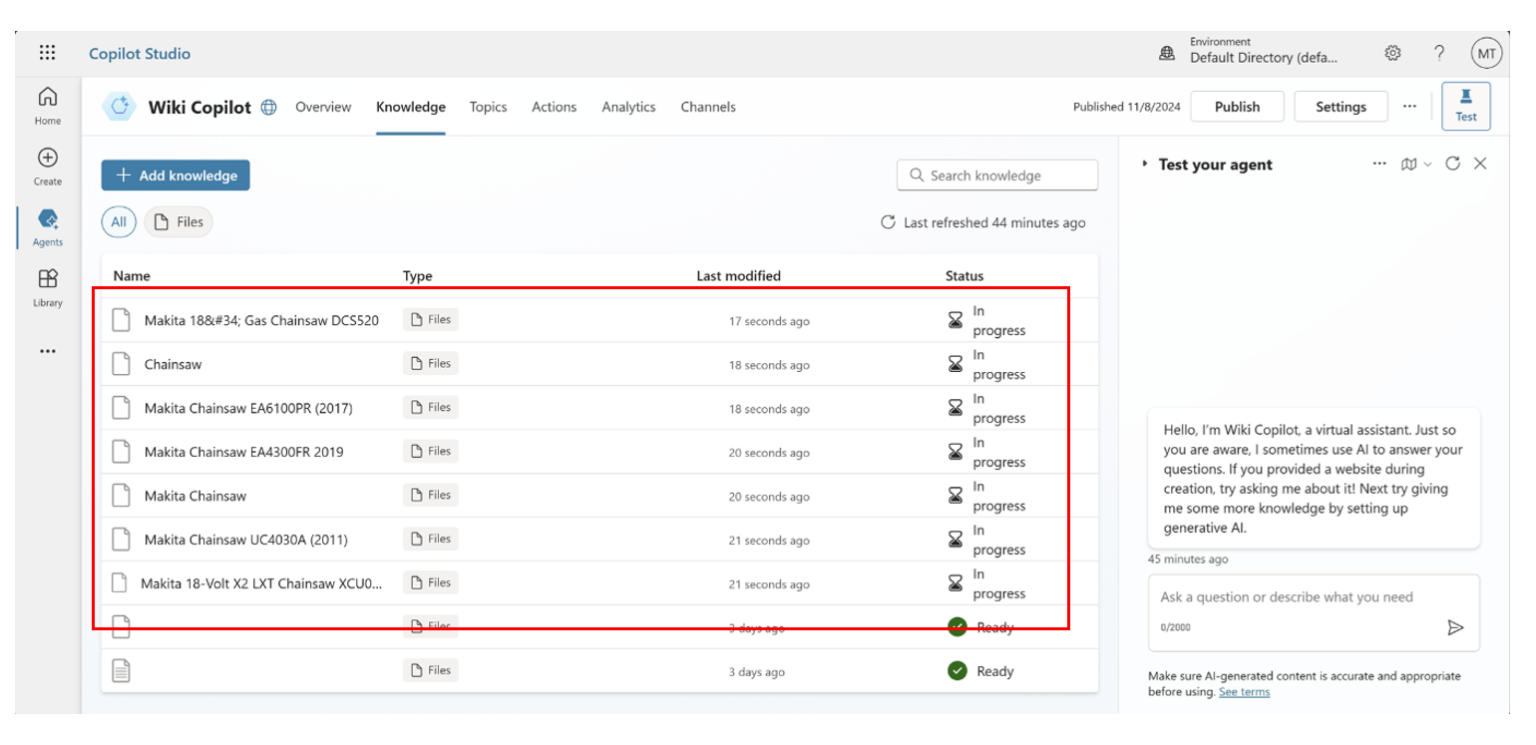Open the tracking map dropdown in test panel
The image size is (1536, 745).
tap(1414, 164)
